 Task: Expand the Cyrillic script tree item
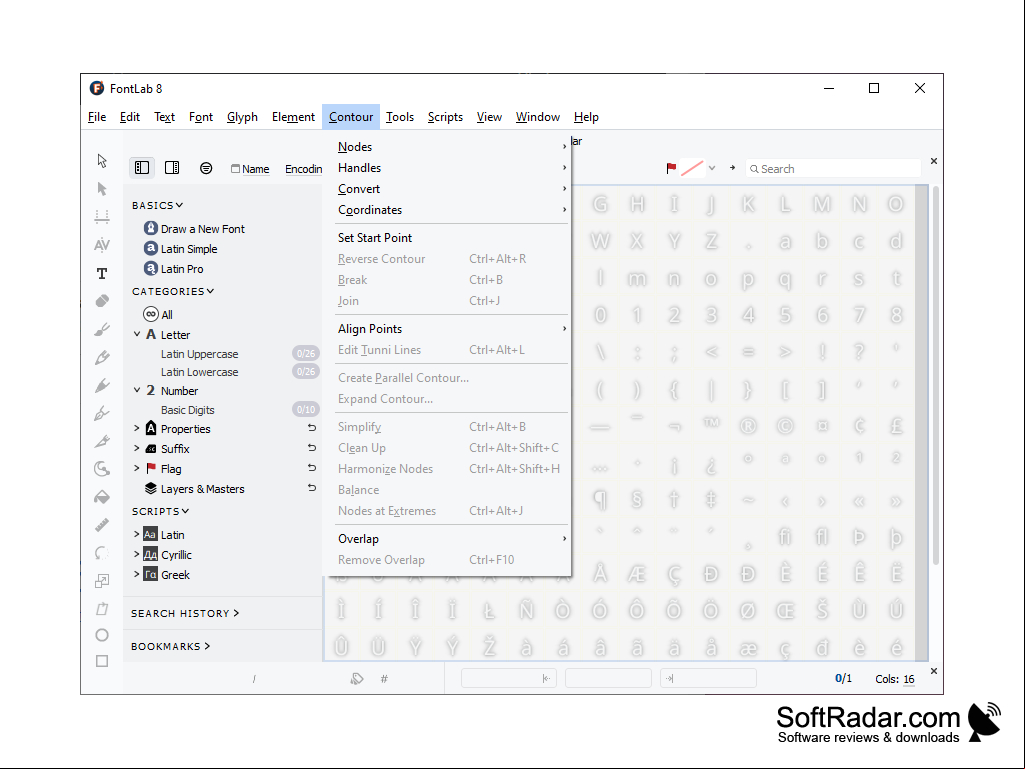[137, 555]
